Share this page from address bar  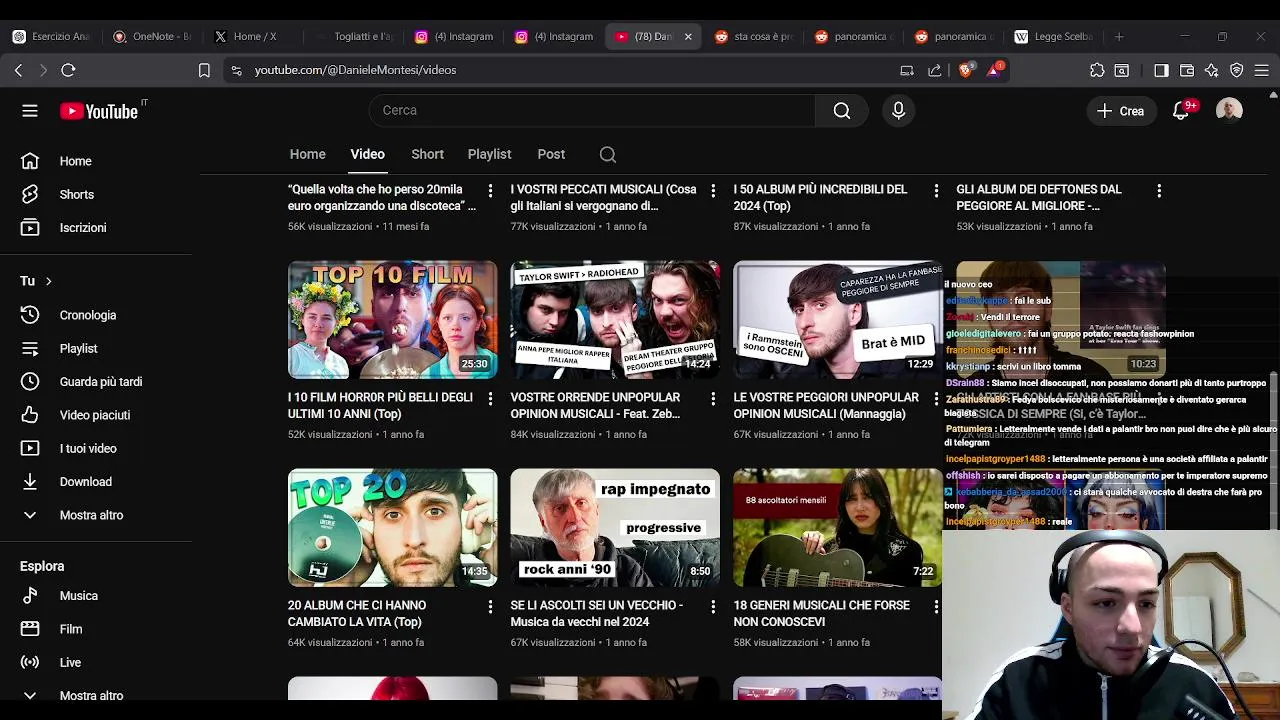click(934, 70)
